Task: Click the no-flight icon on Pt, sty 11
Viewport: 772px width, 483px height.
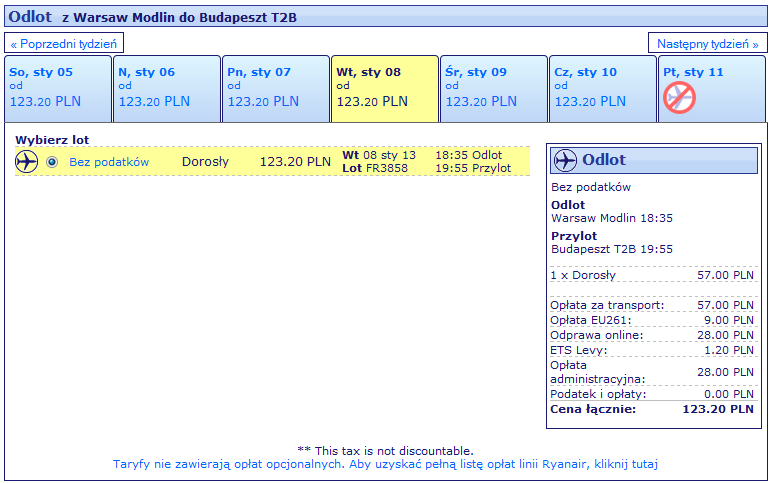Action: (x=679, y=97)
